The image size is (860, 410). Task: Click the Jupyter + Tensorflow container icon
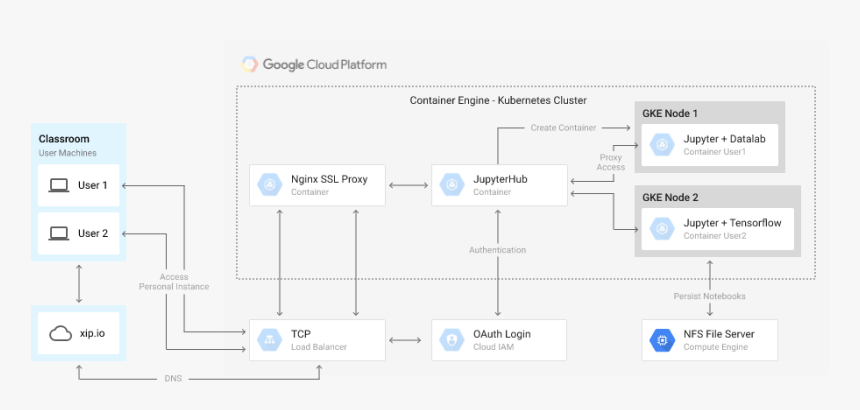tap(662, 229)
